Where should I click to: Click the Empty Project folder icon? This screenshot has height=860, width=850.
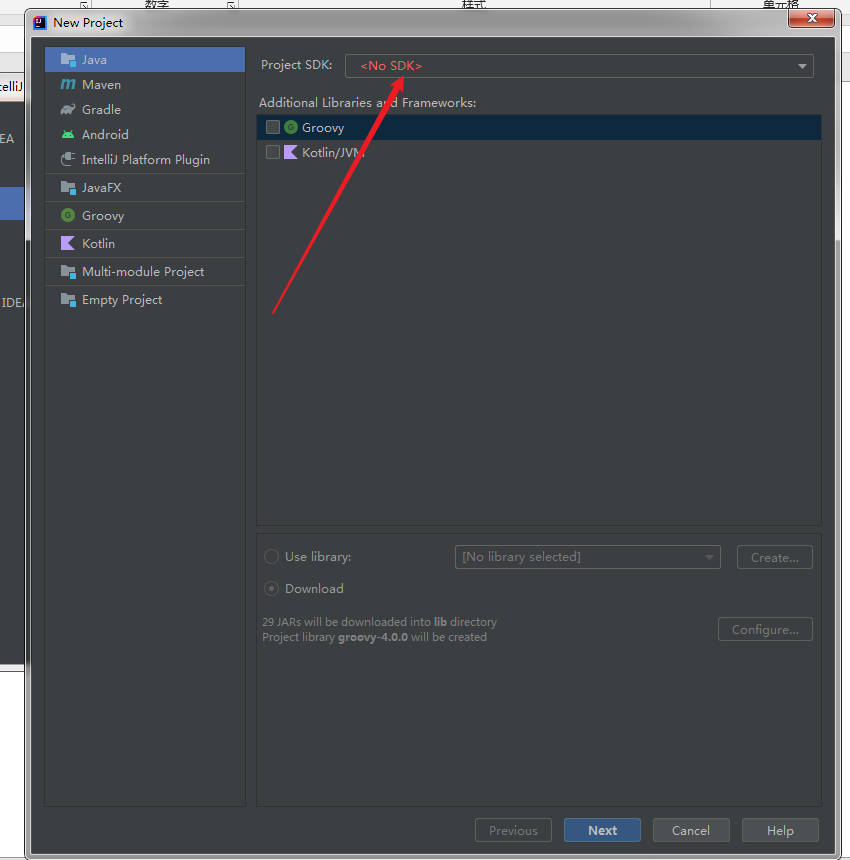pos(68,300)
